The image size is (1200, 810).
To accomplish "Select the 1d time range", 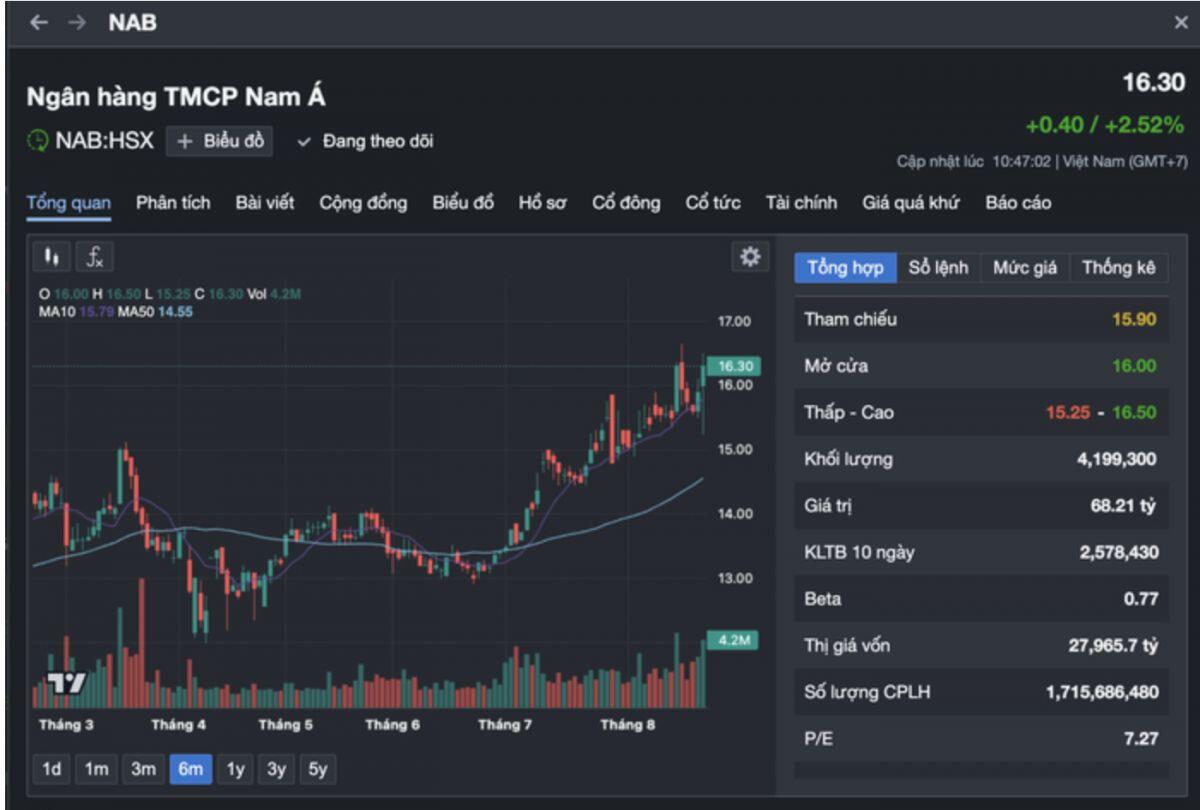I will point(52,769).
